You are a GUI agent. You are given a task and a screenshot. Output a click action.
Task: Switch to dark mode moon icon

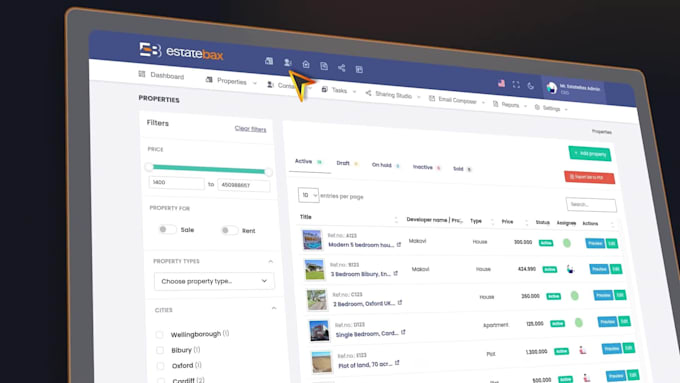[x=530, y=86]
